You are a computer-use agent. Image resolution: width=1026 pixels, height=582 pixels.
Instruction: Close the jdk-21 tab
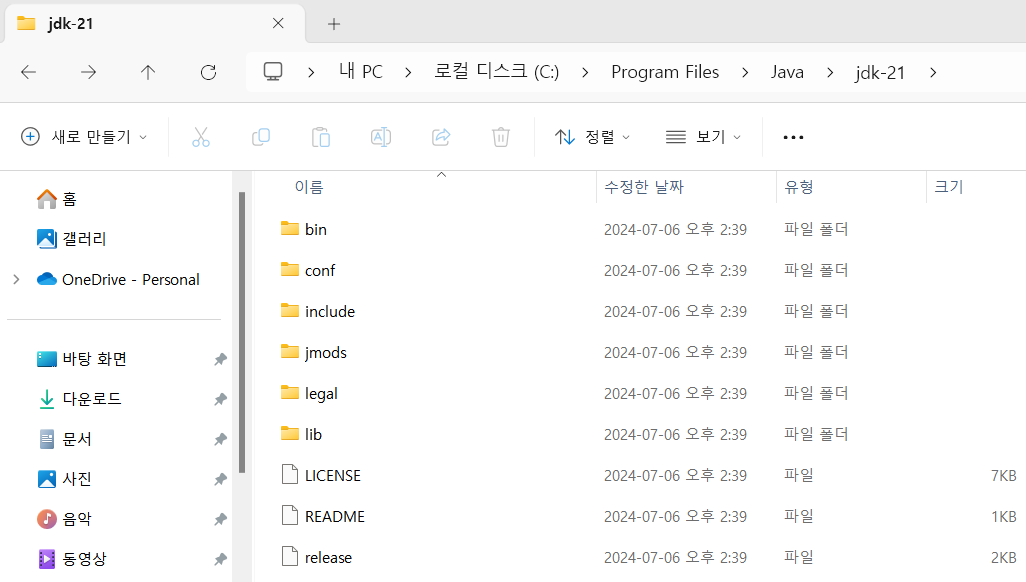(x=278, y=24)
